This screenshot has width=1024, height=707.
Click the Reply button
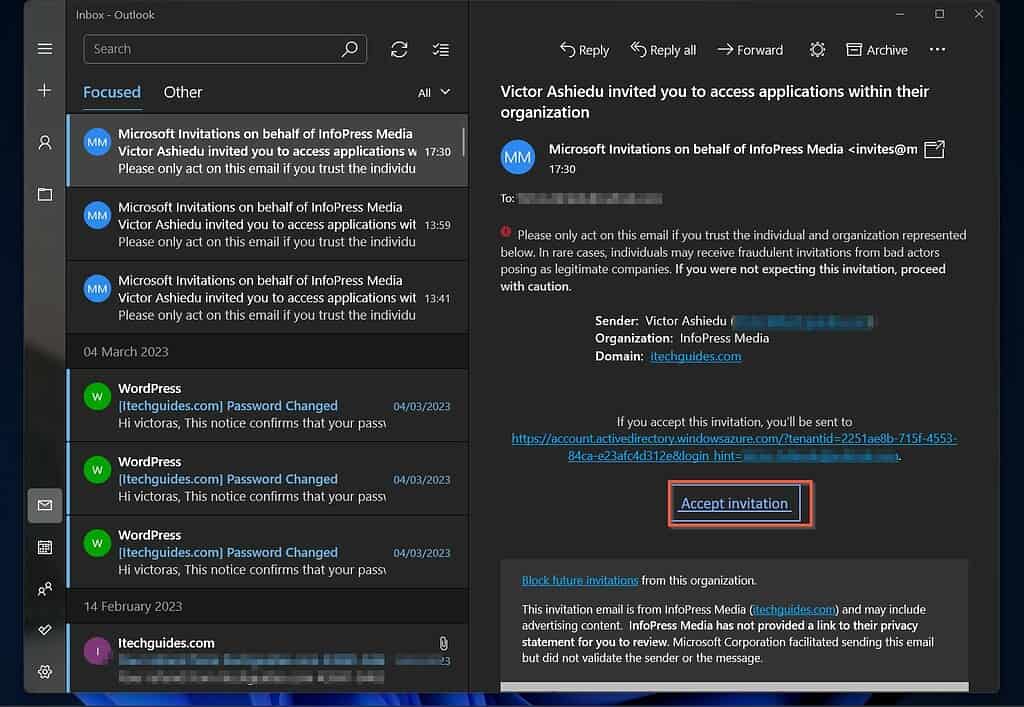click(584, 50)
